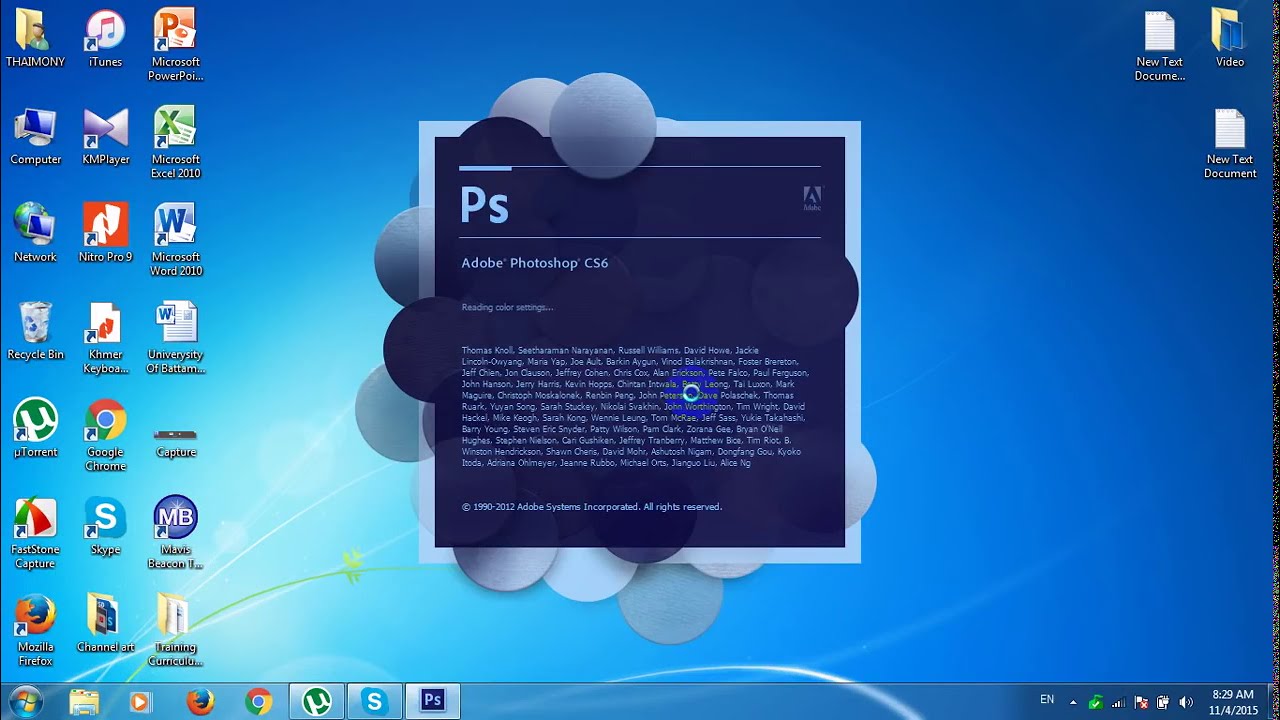Open the EN language bar indicator
The image size is (1280, 720).
1047,700
